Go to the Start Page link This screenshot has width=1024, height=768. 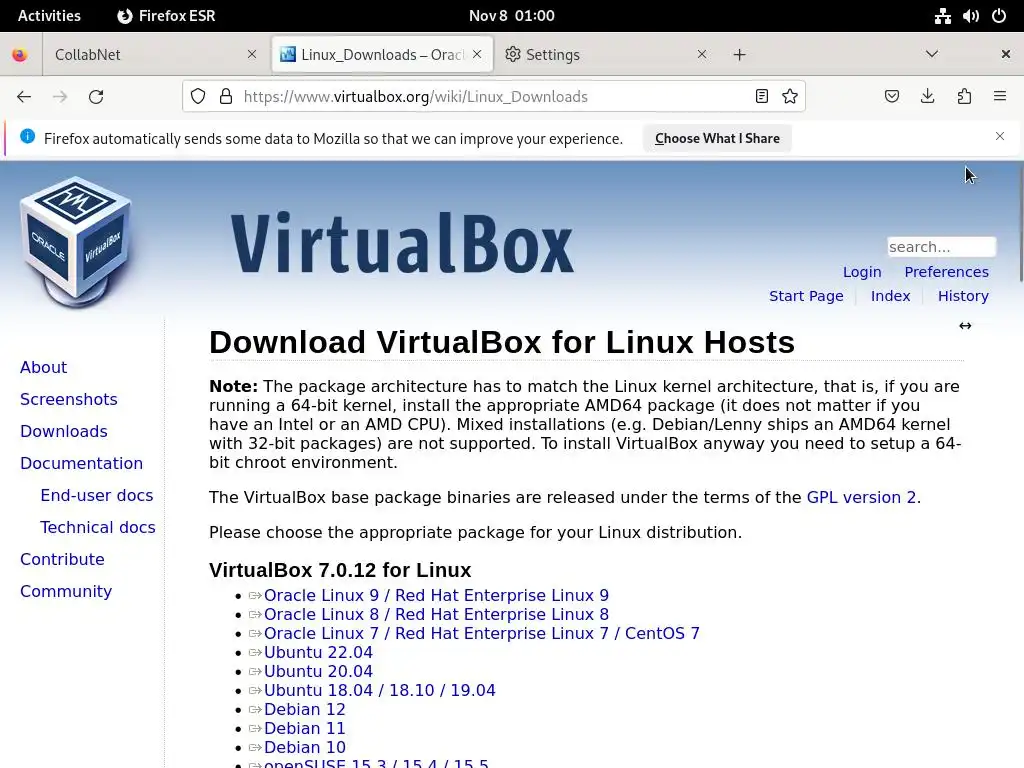tap(806, 296)
